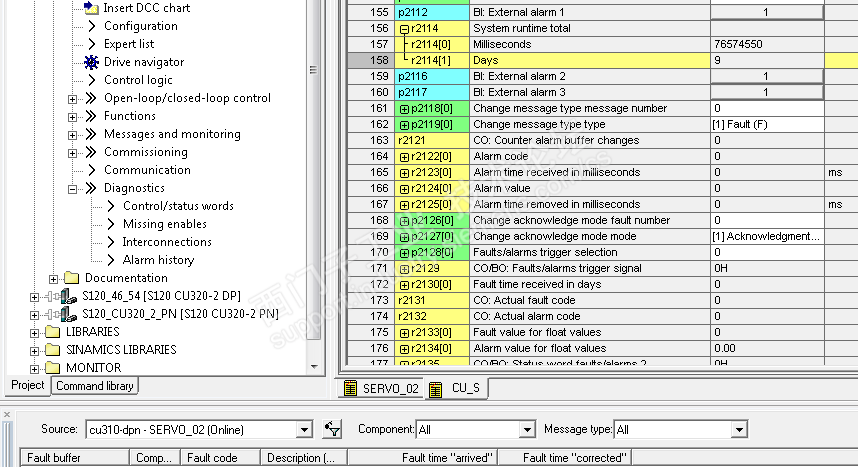Click the double-arrow icon beside Commissioning

click(91, 152)
